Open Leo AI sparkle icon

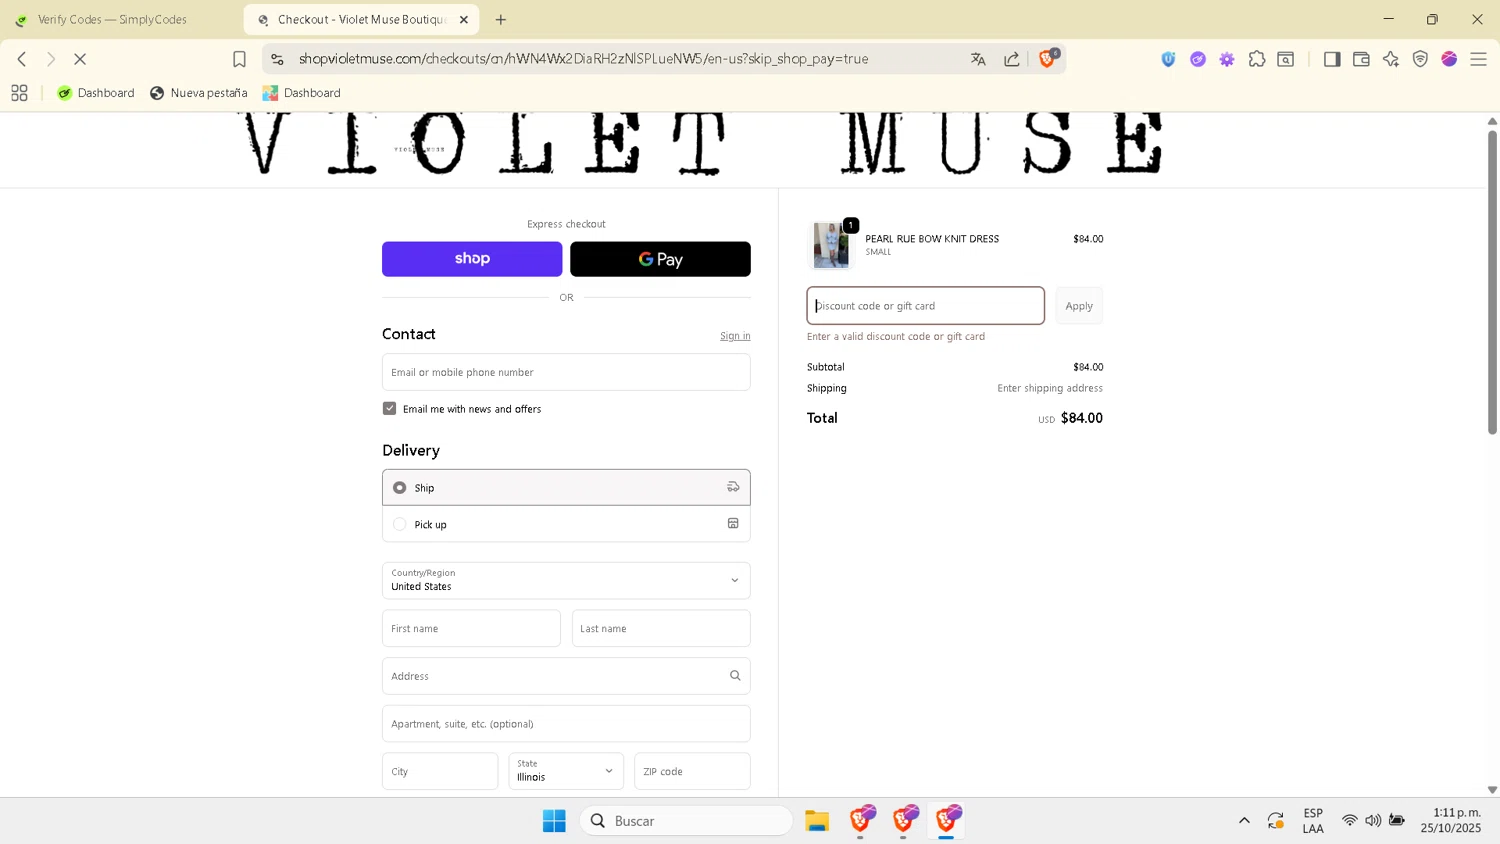pyautogui.click(x=1391, y=59)
